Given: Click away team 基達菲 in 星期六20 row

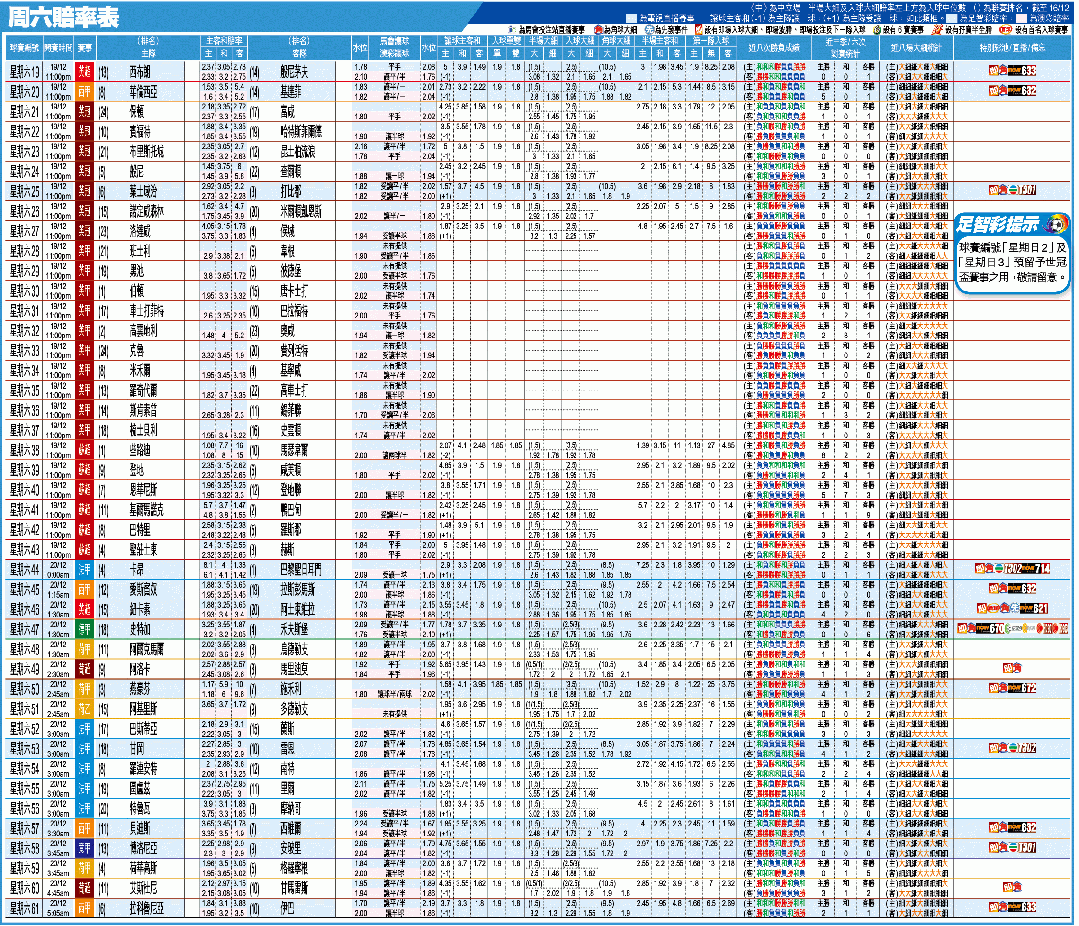Looking at the screenshot, I should (x=291, y=91).
